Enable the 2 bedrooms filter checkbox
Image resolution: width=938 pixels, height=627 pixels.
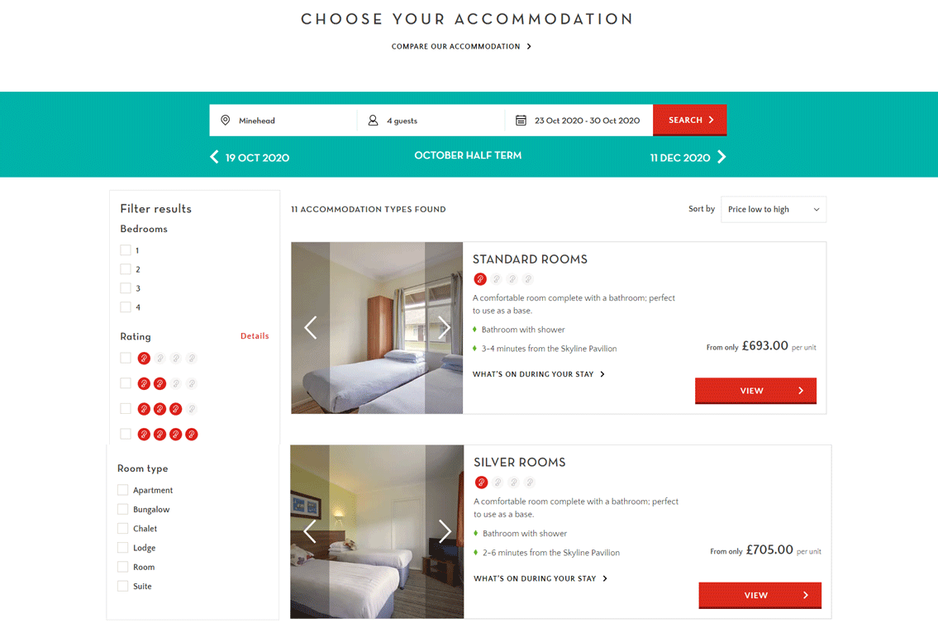click(124, 269)
